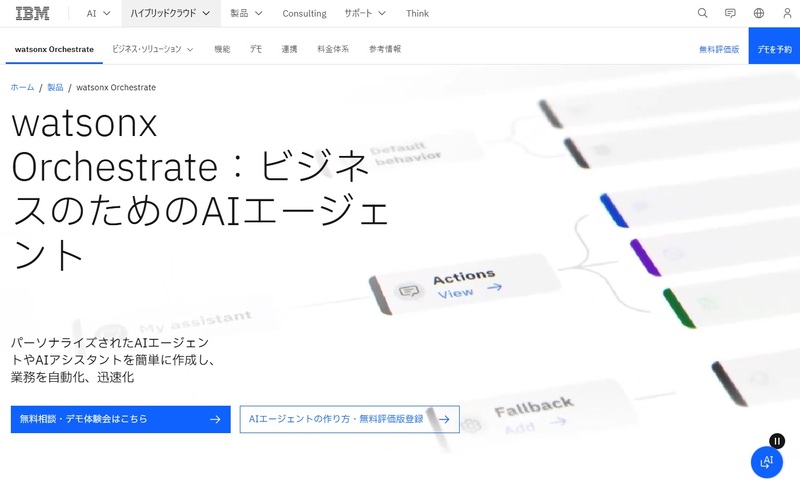Open the Think menu item
The height and width of the screenshot is (480, 800).
tap(417, 13)
